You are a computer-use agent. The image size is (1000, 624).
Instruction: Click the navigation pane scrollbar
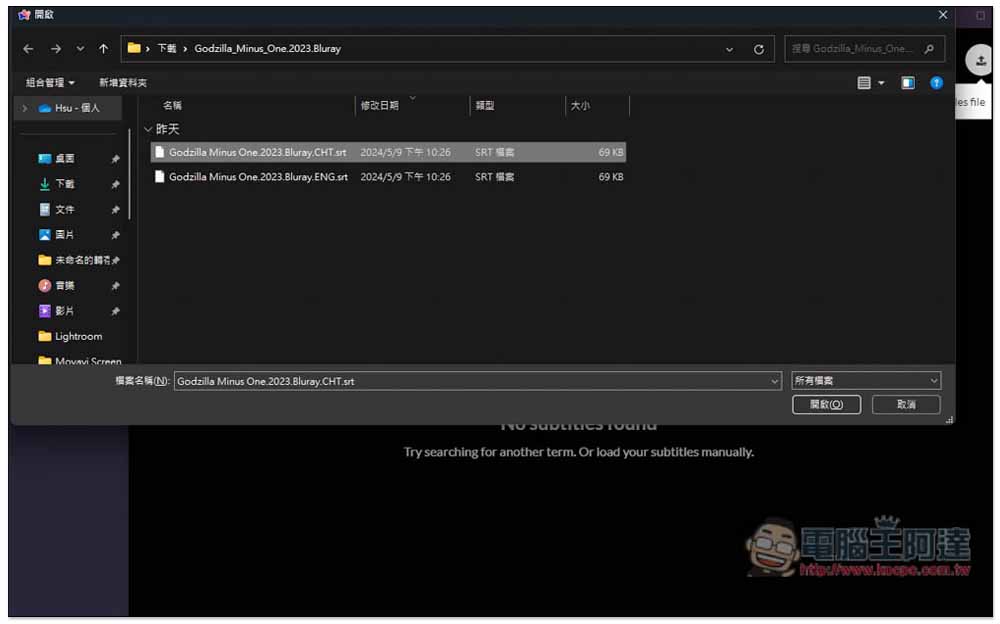click(x=129, y=174)
